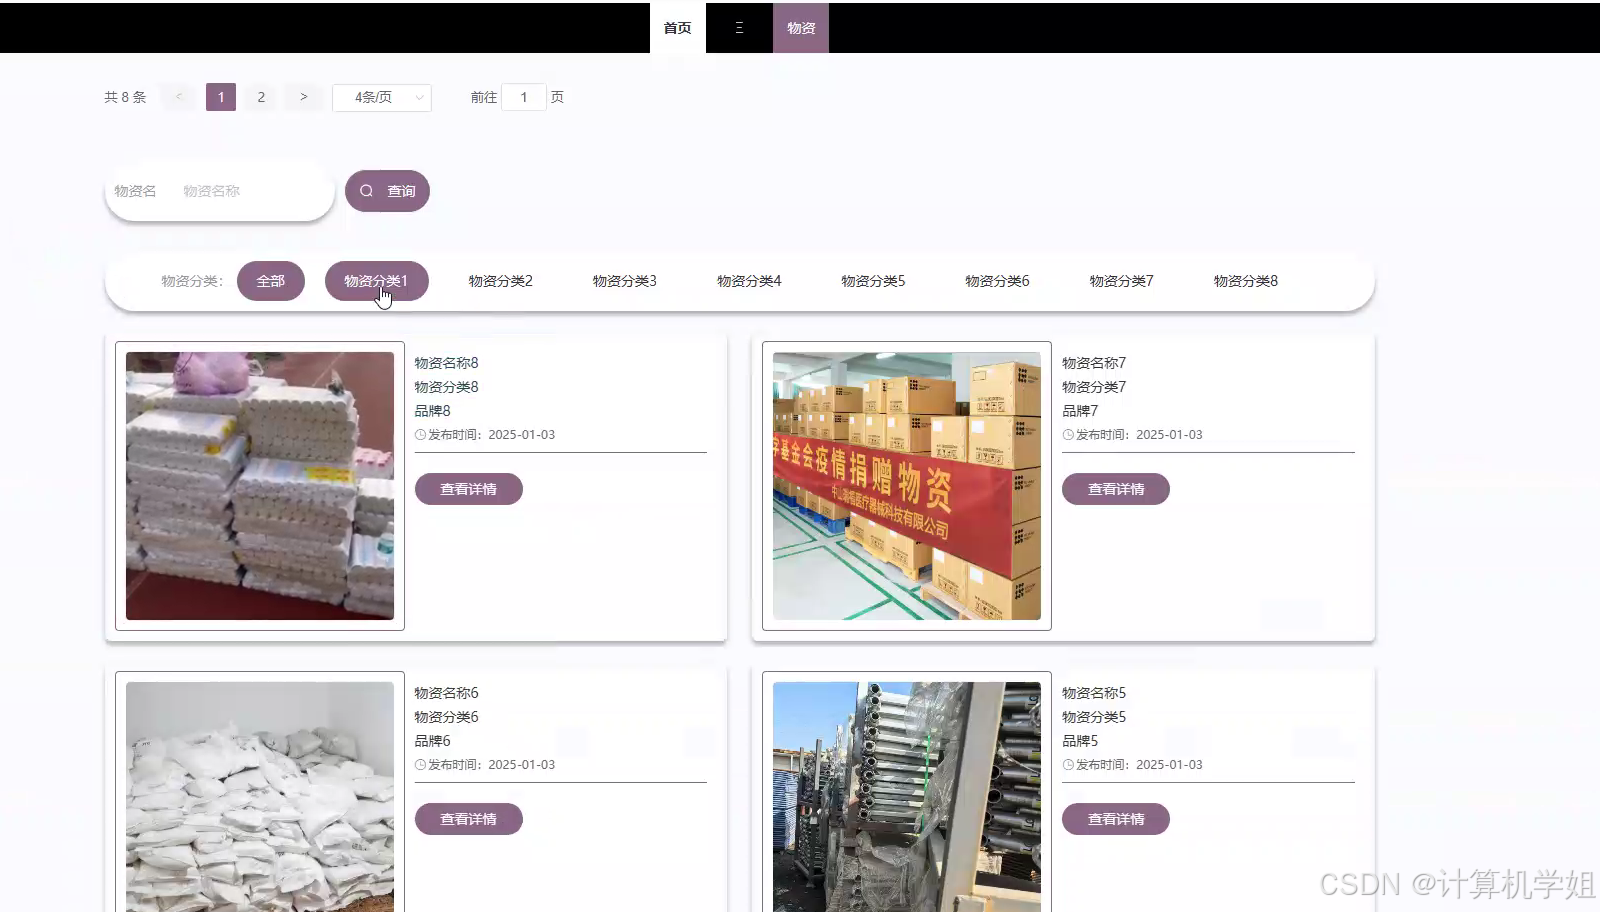Filter by 物资分类3
Image resolution: width=1600 pixels, height=912 pixels.
624,281
